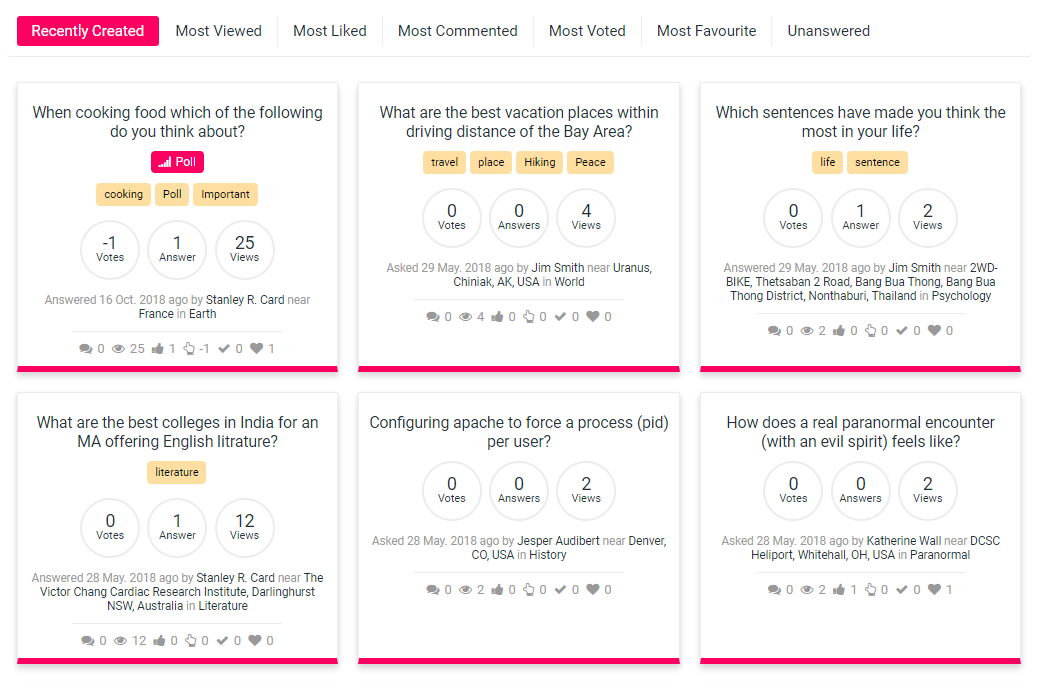Screen dimensions: 1038x683
Task: Click the 'Hiking' tag
Action: [x=540, y=162]
